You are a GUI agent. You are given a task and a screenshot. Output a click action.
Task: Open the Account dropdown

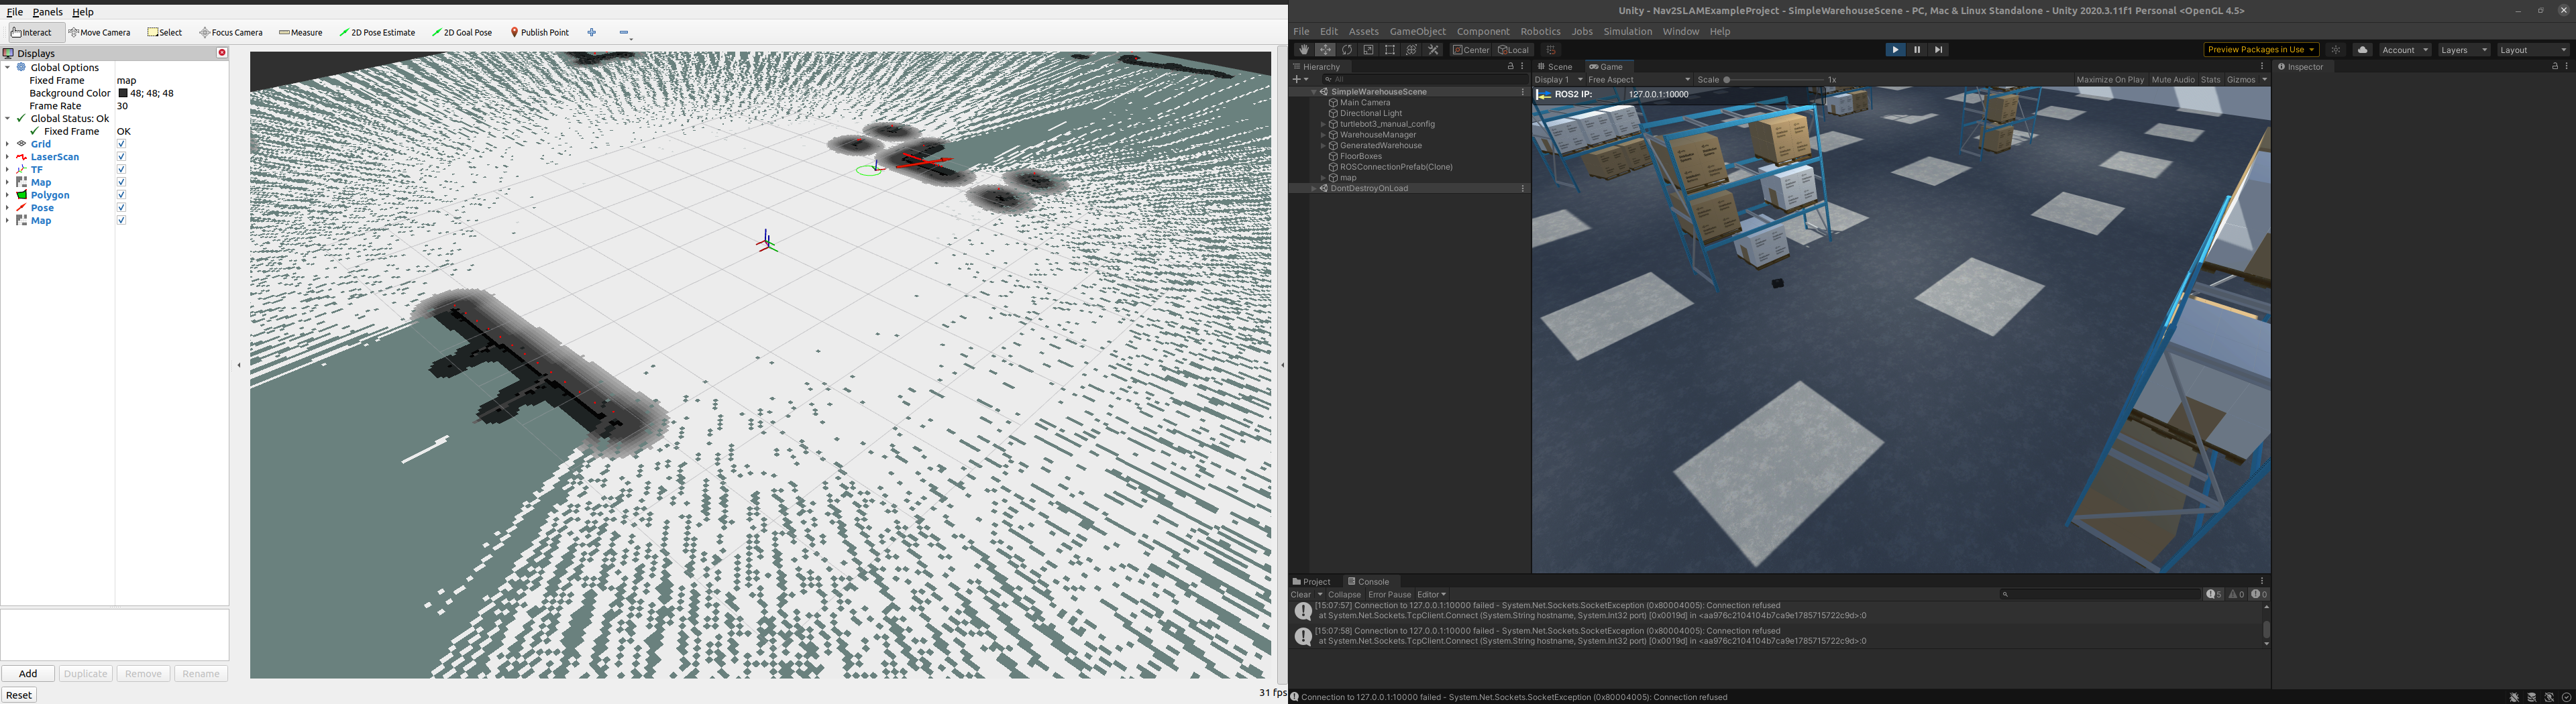click(2405, 50)
